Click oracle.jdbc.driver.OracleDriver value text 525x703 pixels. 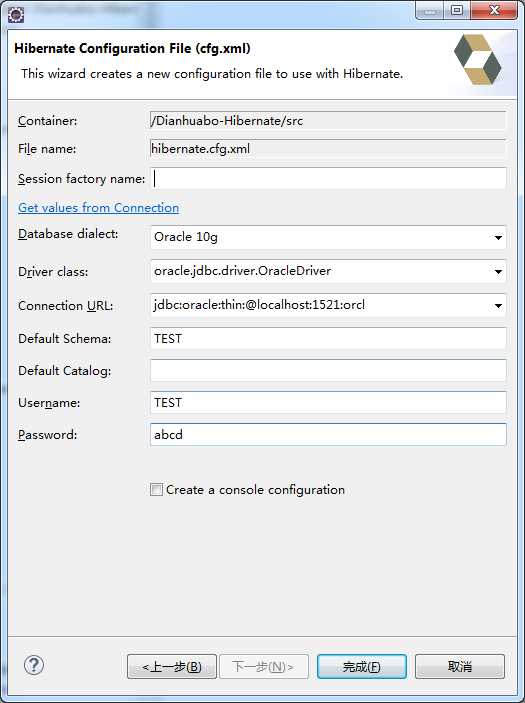[x=243, y=271]
